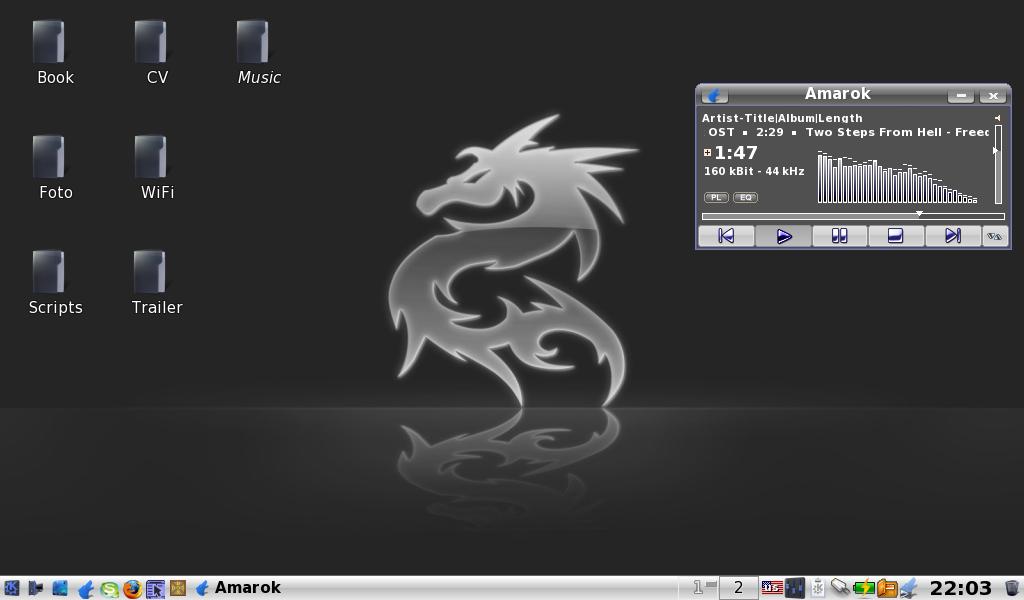Close the Amarok player window
This screenshot has height=600, width=1024.
coord(993,95)
